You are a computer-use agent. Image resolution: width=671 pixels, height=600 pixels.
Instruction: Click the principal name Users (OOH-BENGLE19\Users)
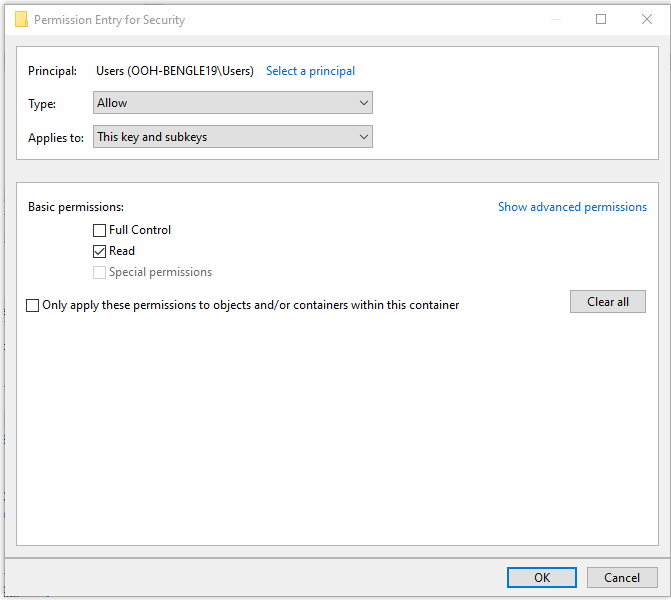175,71
